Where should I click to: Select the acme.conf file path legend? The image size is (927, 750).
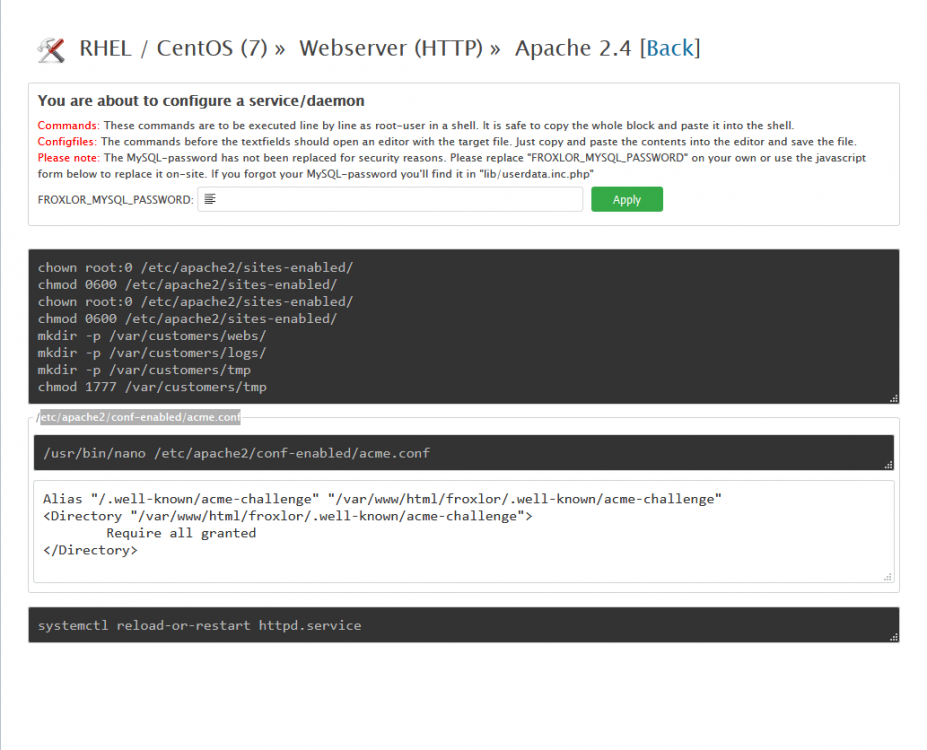point(138,416)
